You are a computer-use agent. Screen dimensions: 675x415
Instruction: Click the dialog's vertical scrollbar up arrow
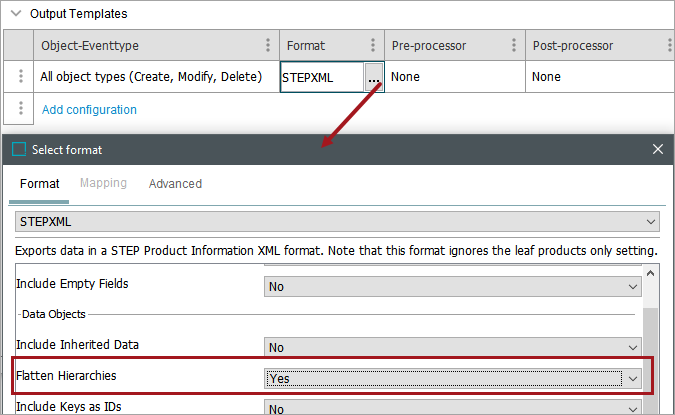(x=650, y=275)
